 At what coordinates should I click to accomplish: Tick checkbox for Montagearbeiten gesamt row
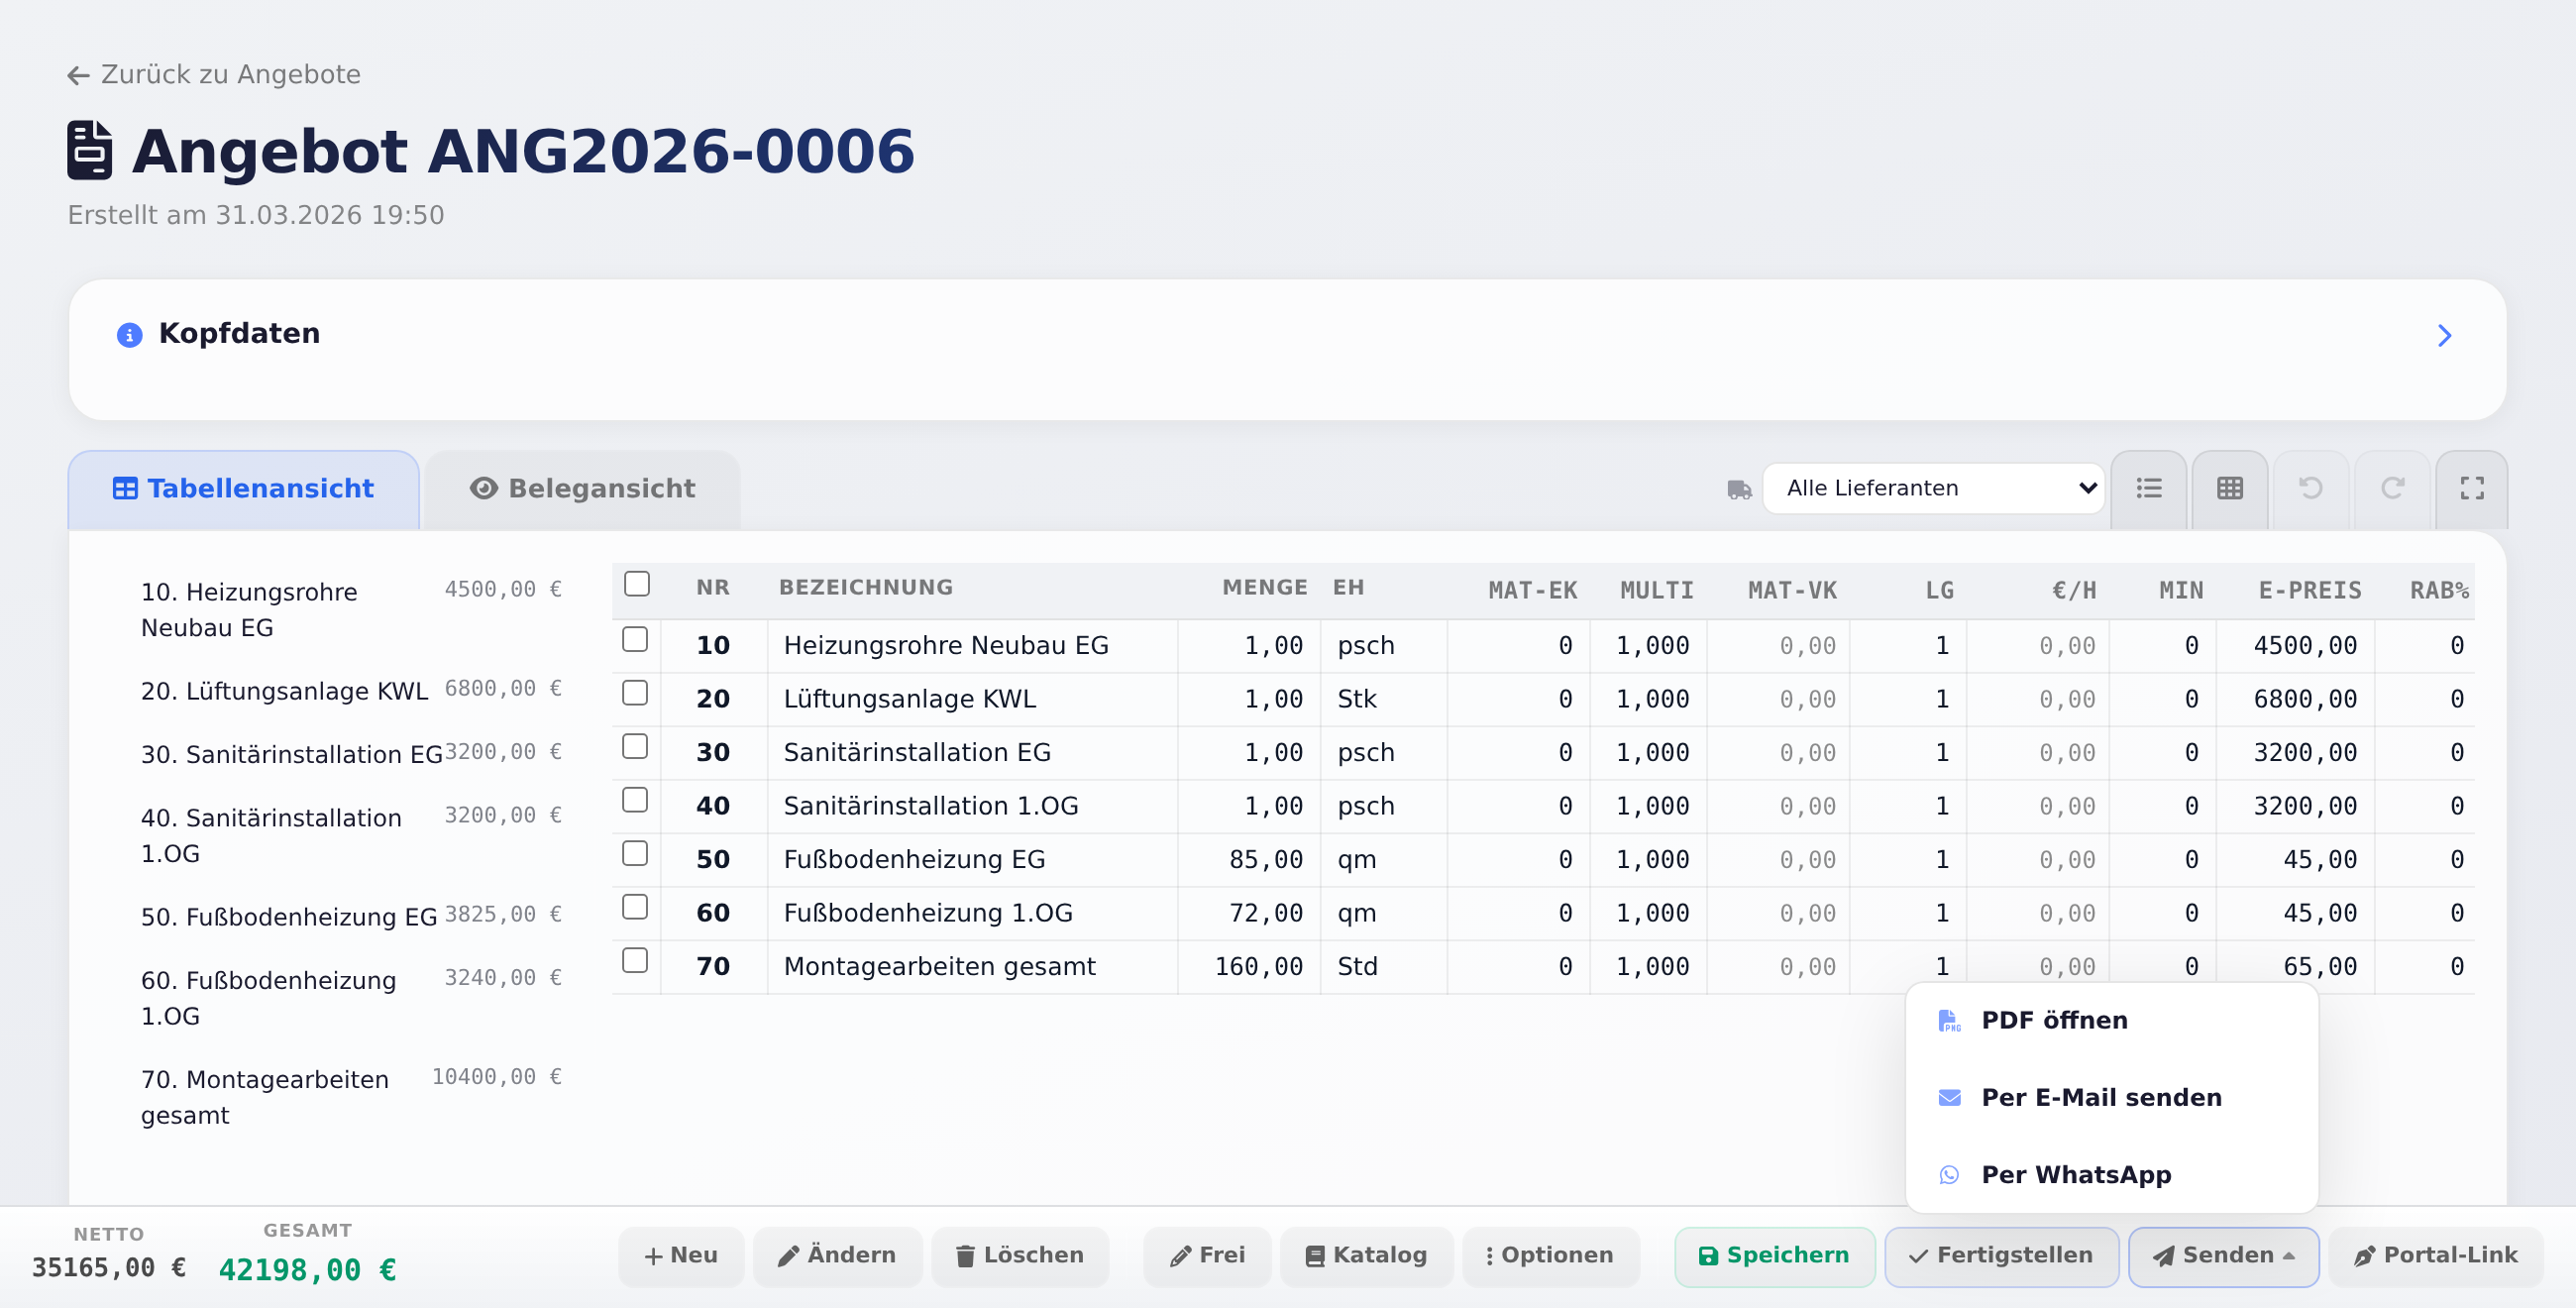[x=635, y=961]
